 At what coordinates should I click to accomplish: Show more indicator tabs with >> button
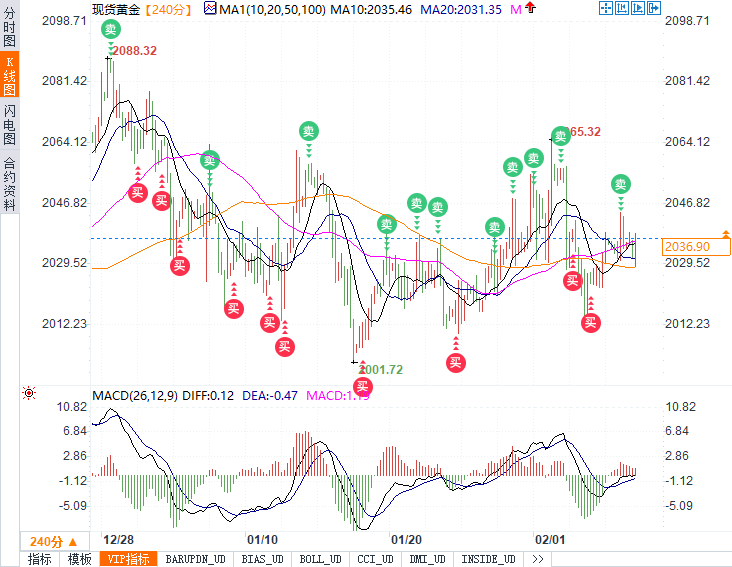(x=537, y=559)
